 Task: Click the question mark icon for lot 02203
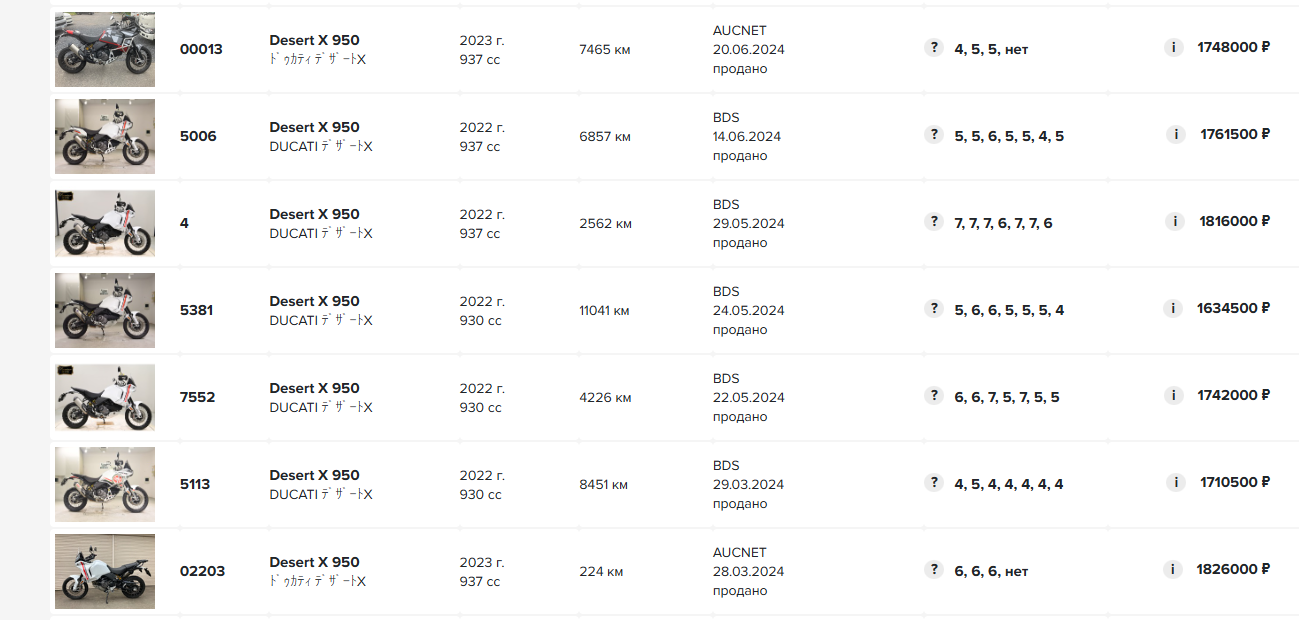(x=934, y=570)
